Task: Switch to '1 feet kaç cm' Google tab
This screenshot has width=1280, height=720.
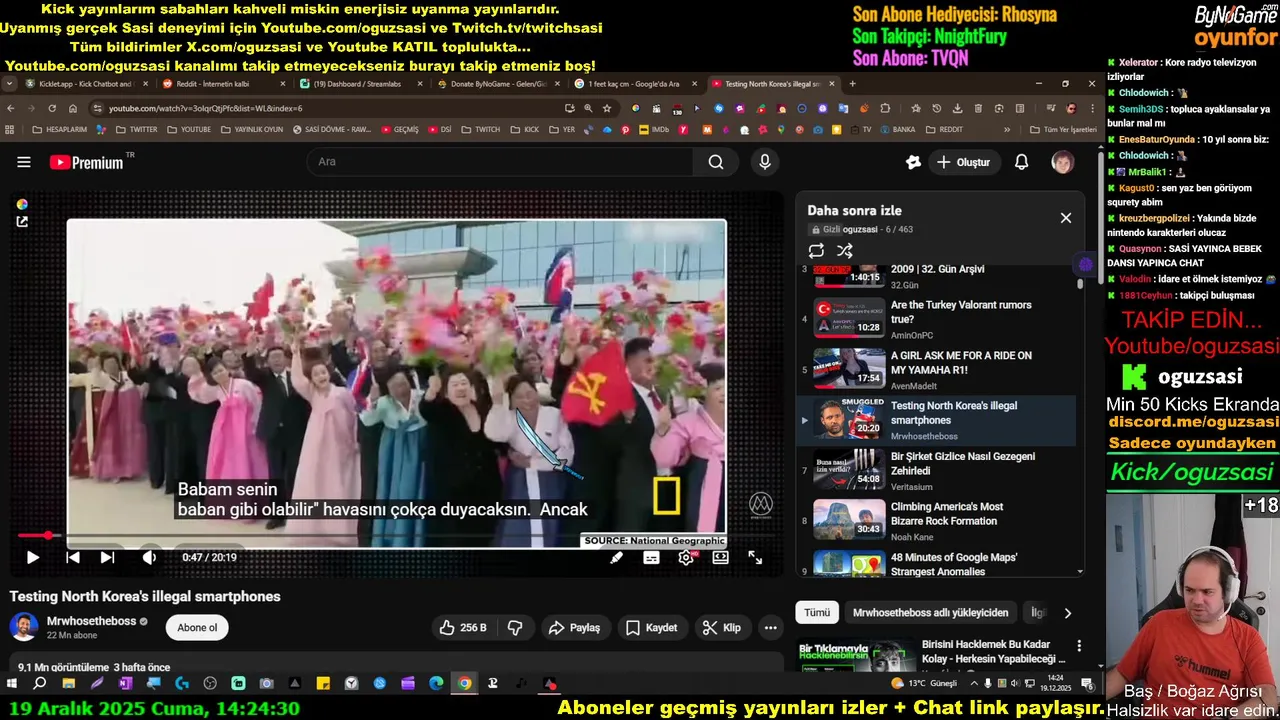Action: (x=637, y=84)
